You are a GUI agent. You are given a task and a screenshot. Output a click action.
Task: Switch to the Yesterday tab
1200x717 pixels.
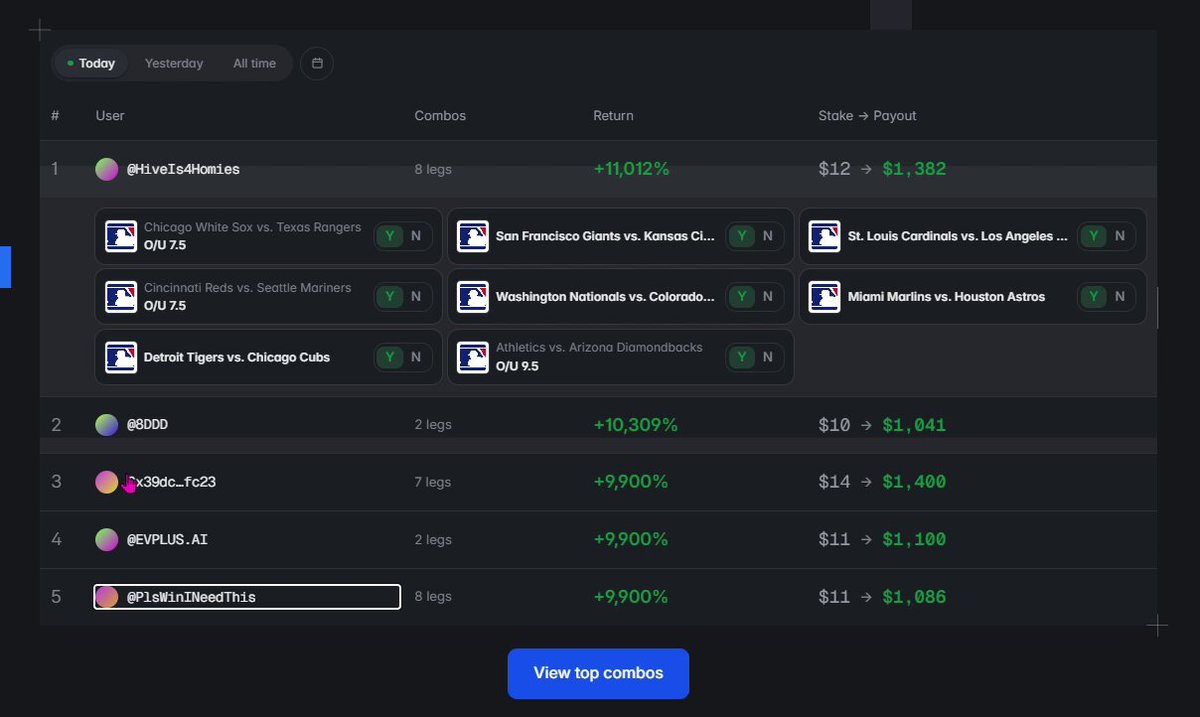point(174,63)
